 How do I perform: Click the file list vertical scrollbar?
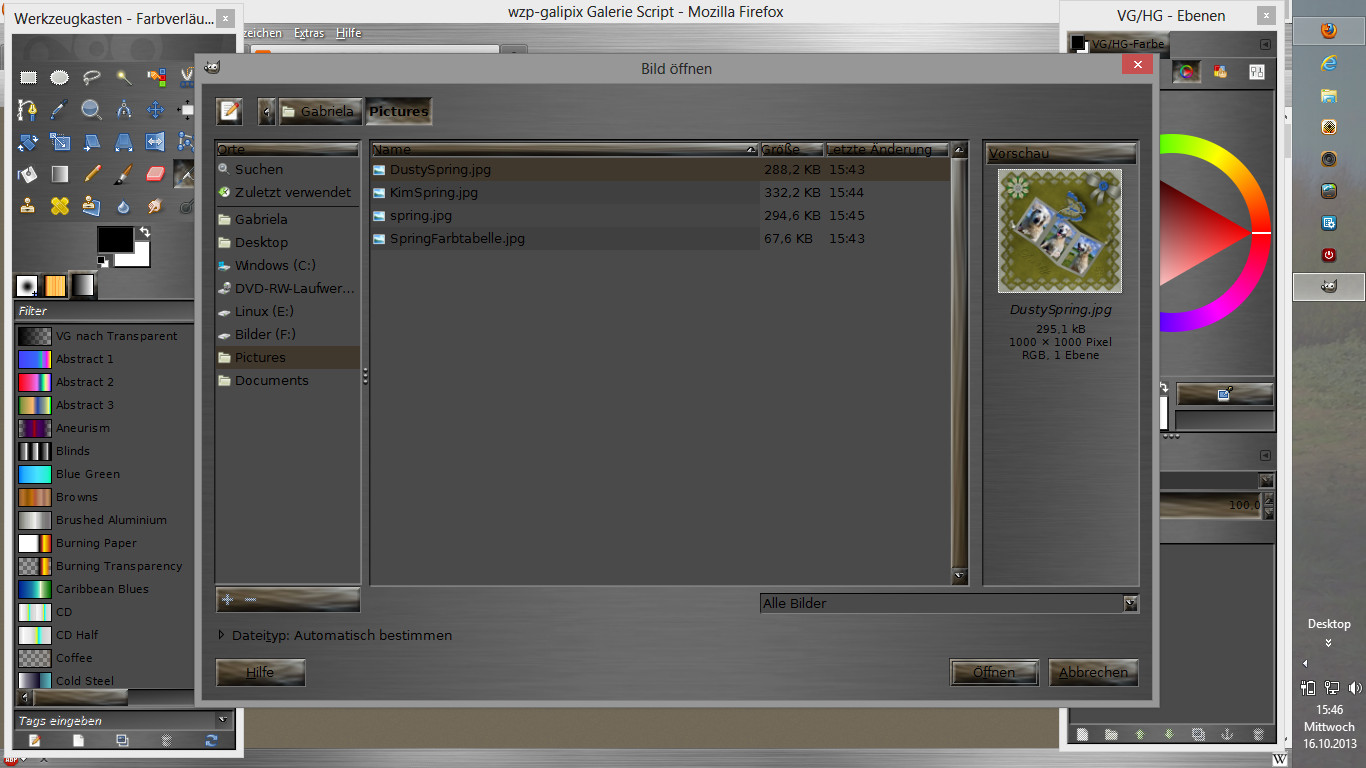point(960,363)
